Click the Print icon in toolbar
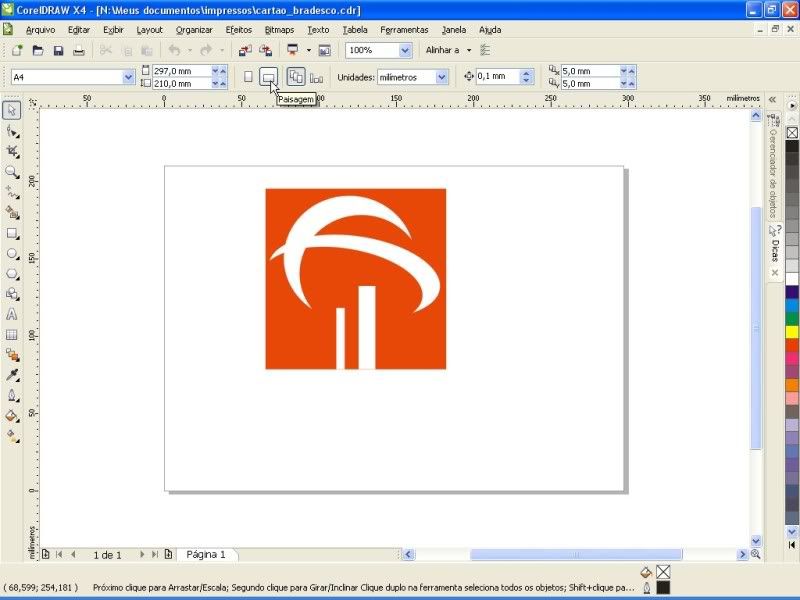Viewport: 800px width, 600px height. (79, 50)
